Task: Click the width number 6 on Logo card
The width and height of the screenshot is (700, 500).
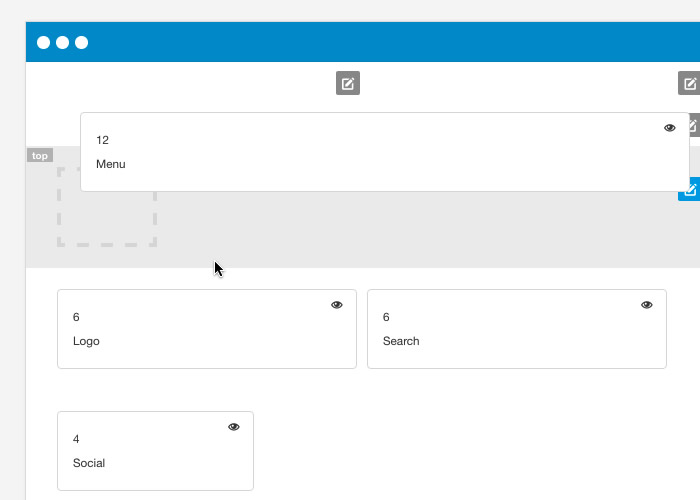Action: (76, 317)
